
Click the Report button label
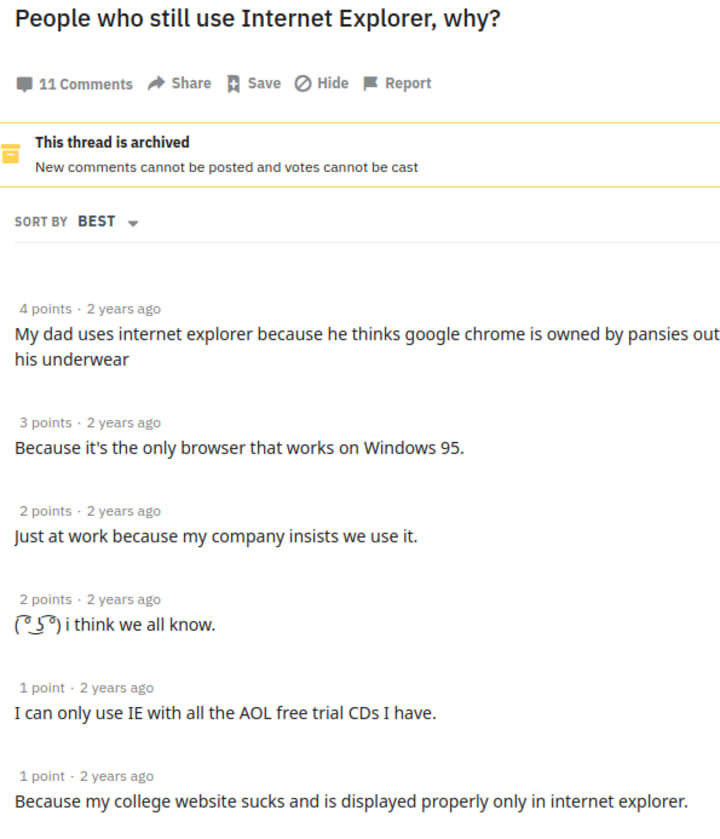407,83
